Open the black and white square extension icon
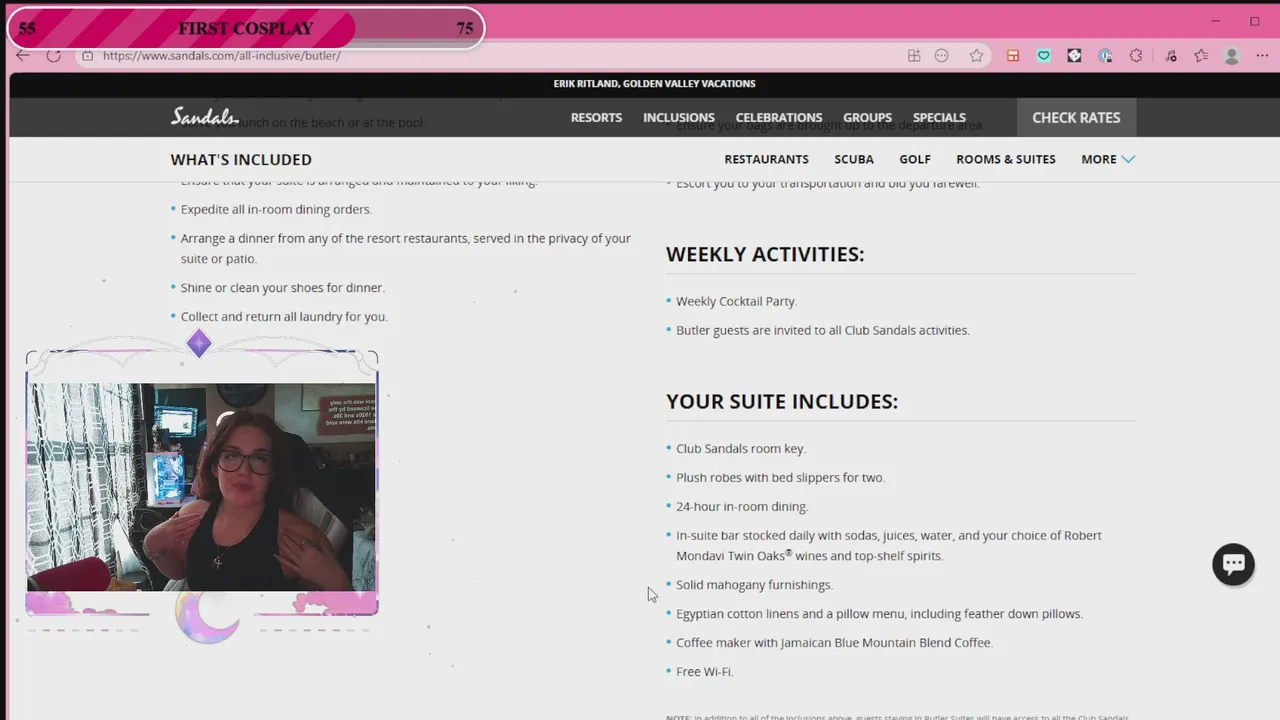 click(x=1075, y=56)
